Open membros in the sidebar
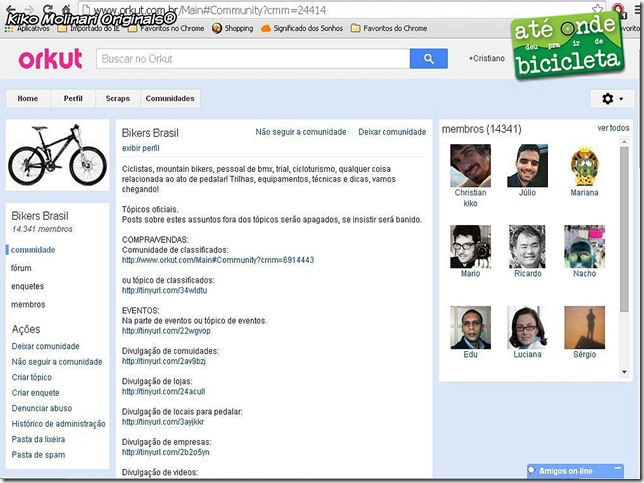This screenshot has width=644, height=483. 28,304
